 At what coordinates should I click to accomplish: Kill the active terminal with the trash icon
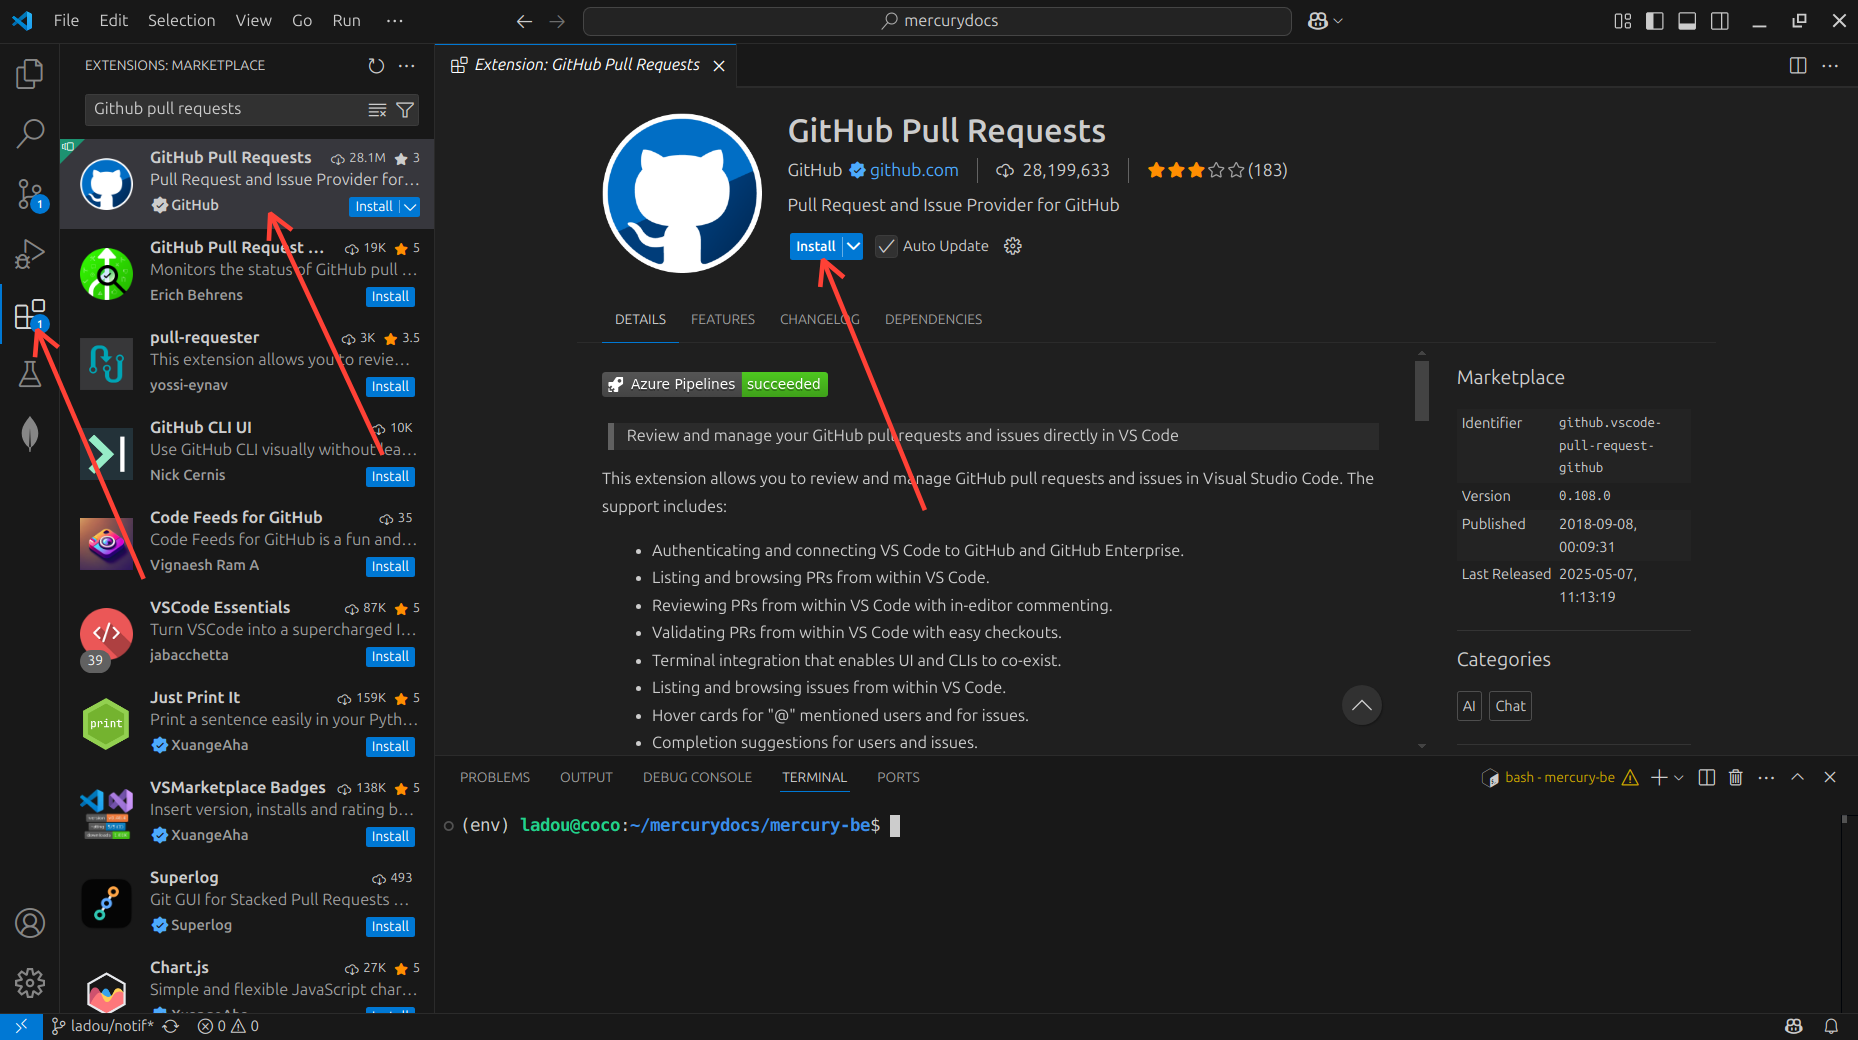1735,777
